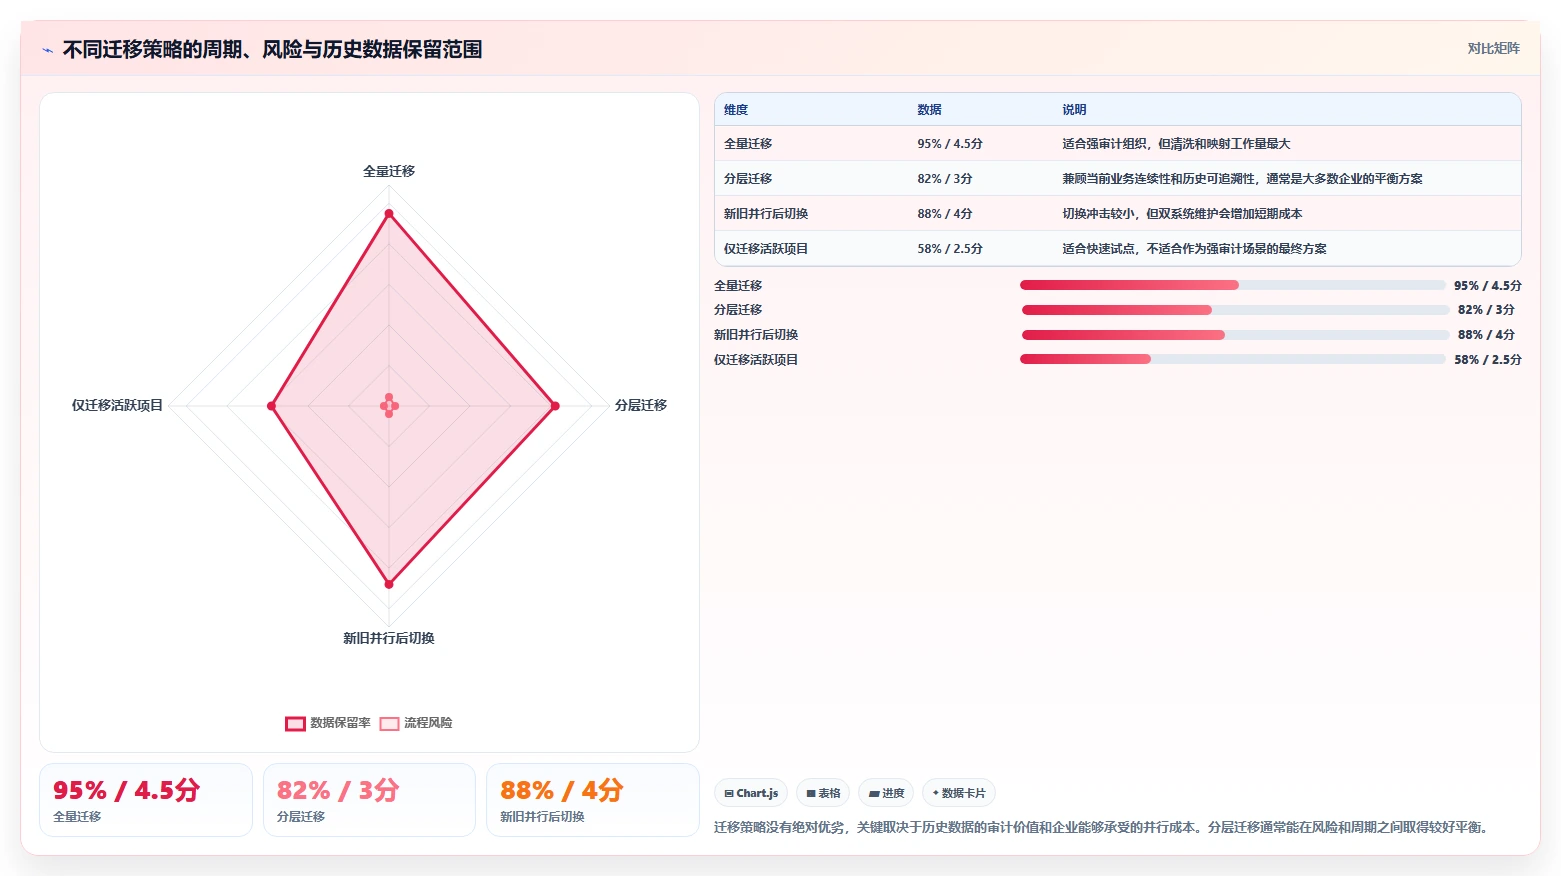
Task: Click radar data point at 仅迁移活跃项目 vertex
Action: (x=271, y=406)
